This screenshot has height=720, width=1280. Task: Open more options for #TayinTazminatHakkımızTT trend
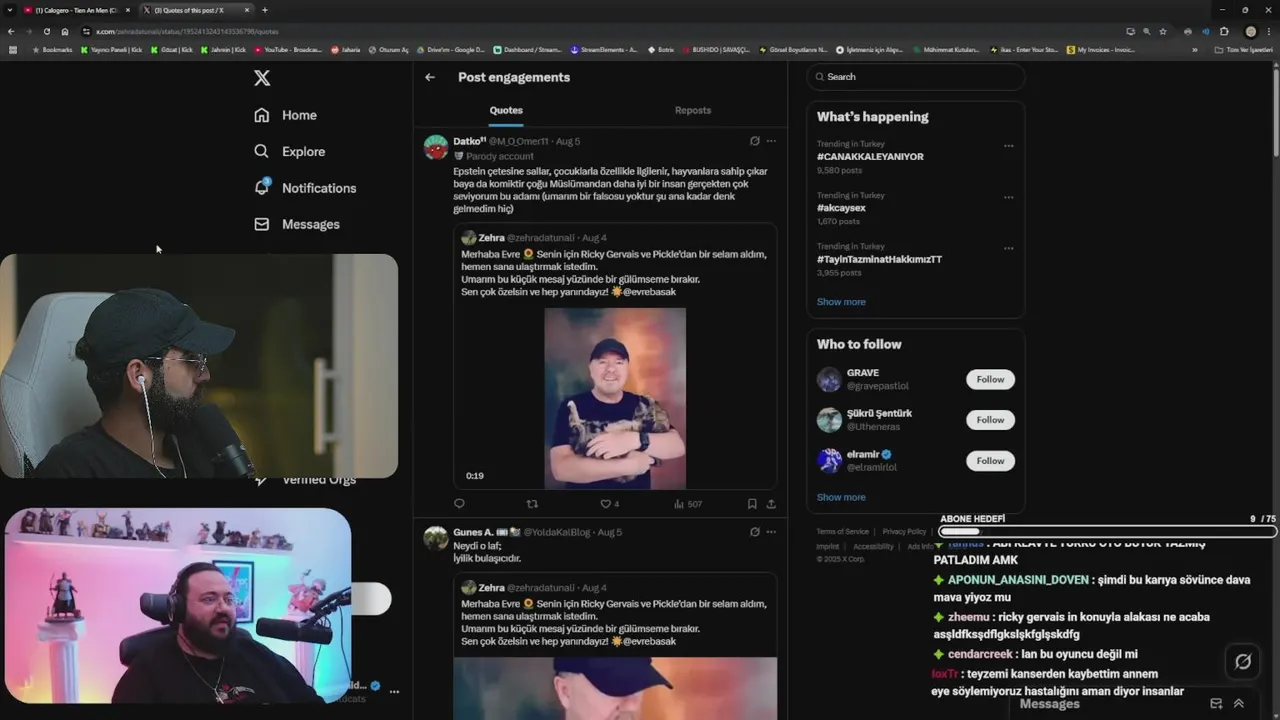coord(1008,248)
